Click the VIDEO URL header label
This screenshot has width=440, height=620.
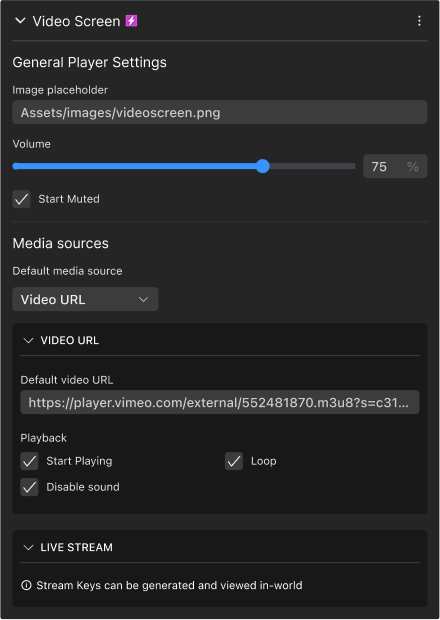tap(70, 340)
